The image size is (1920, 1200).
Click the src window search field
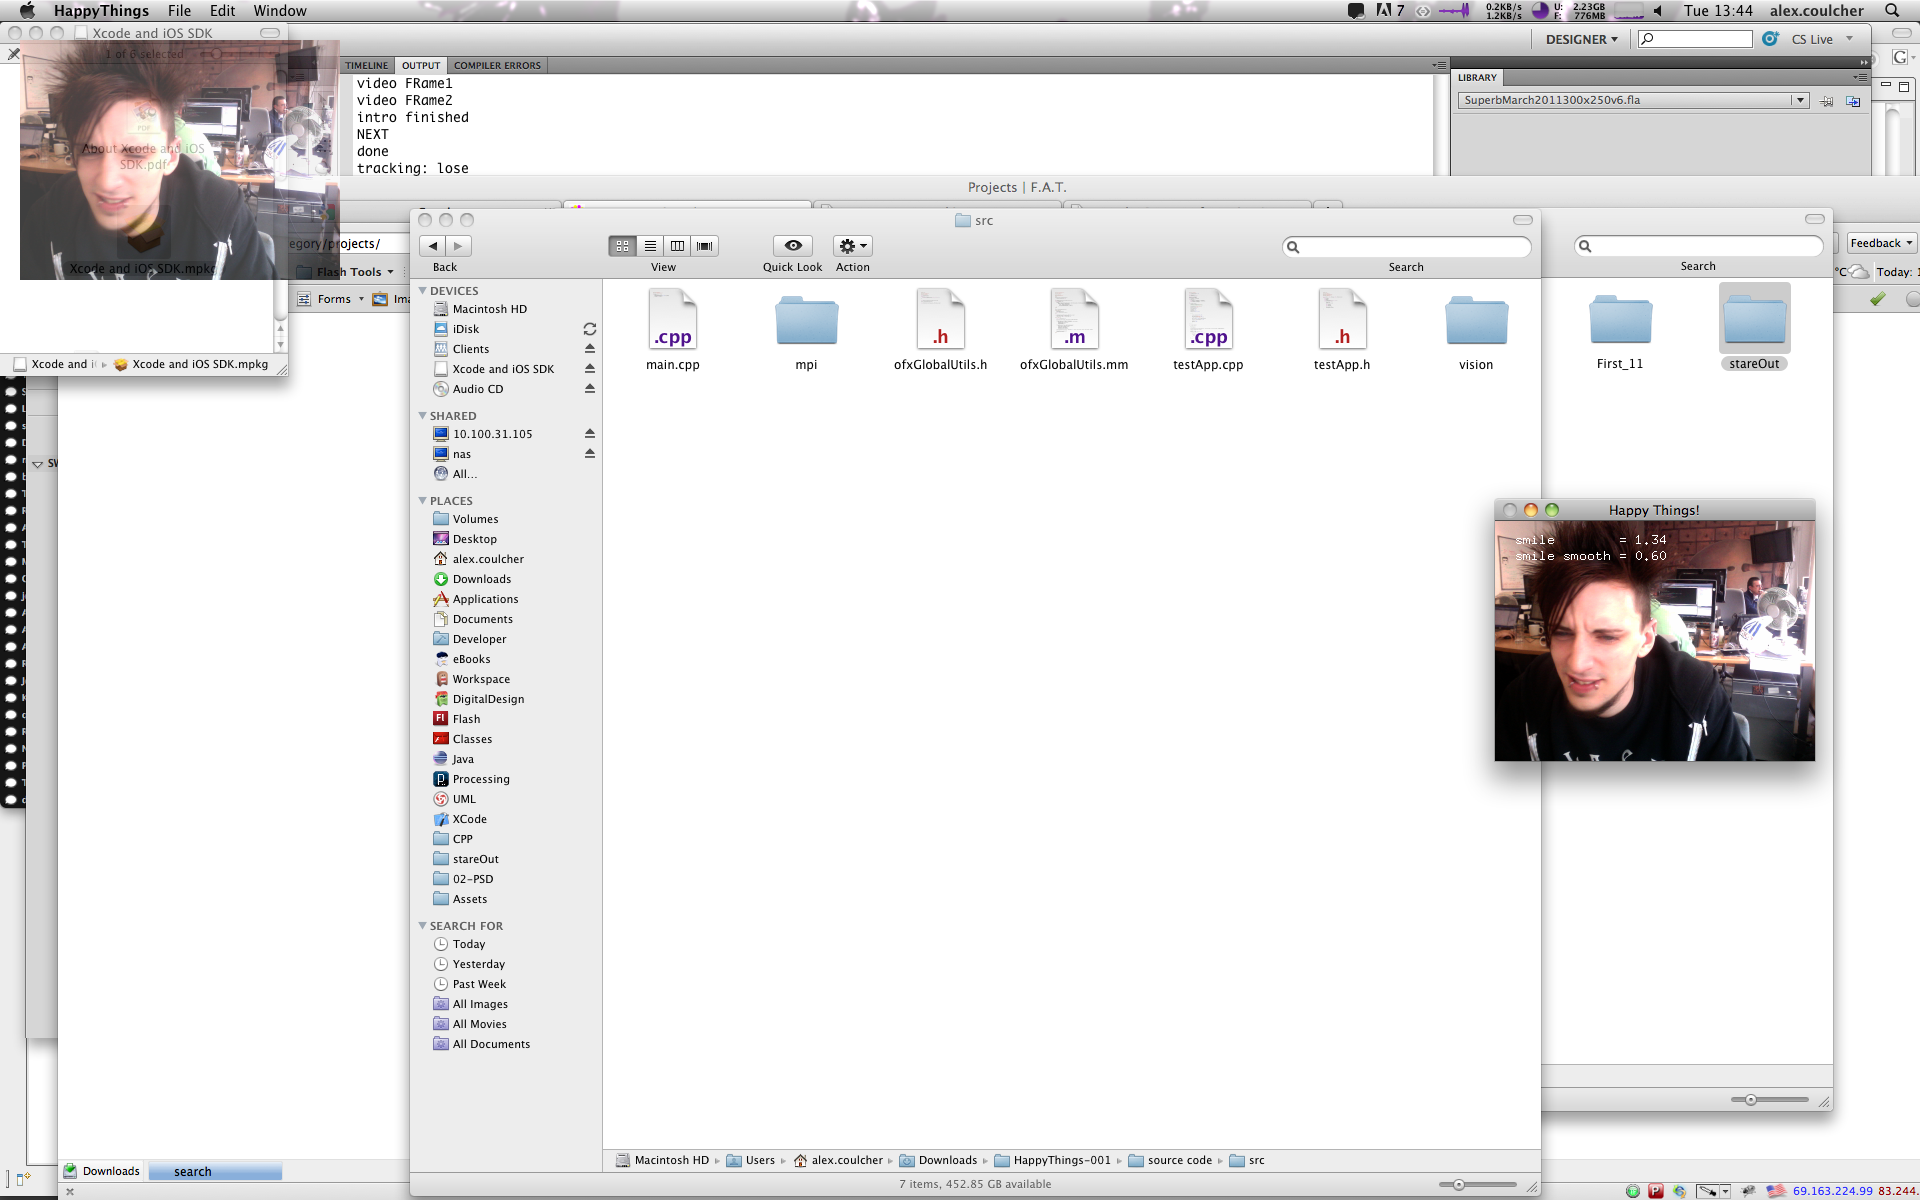(x=1407, y=247)
